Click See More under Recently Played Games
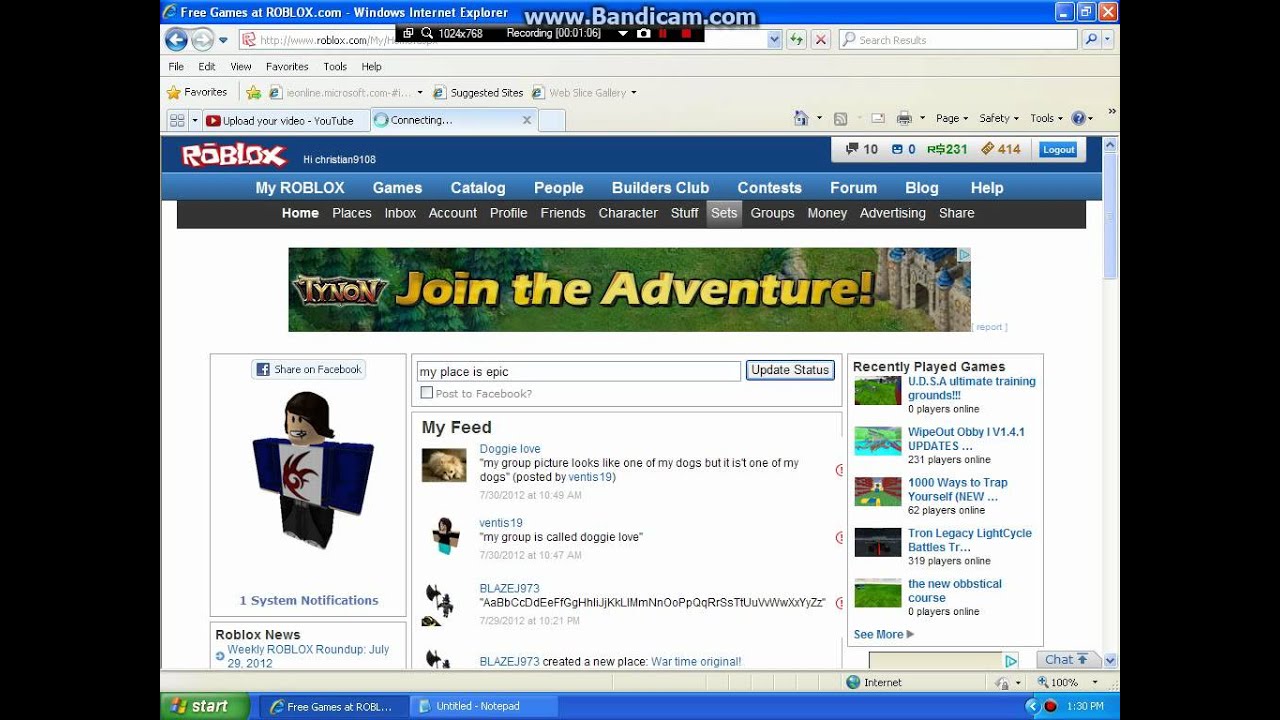This screenshot has height=720, width=1280. 883,634
